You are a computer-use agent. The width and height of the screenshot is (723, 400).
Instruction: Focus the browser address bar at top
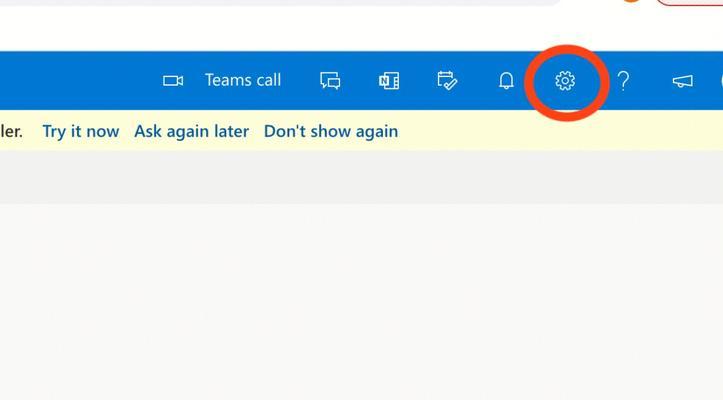pos(277,2)
